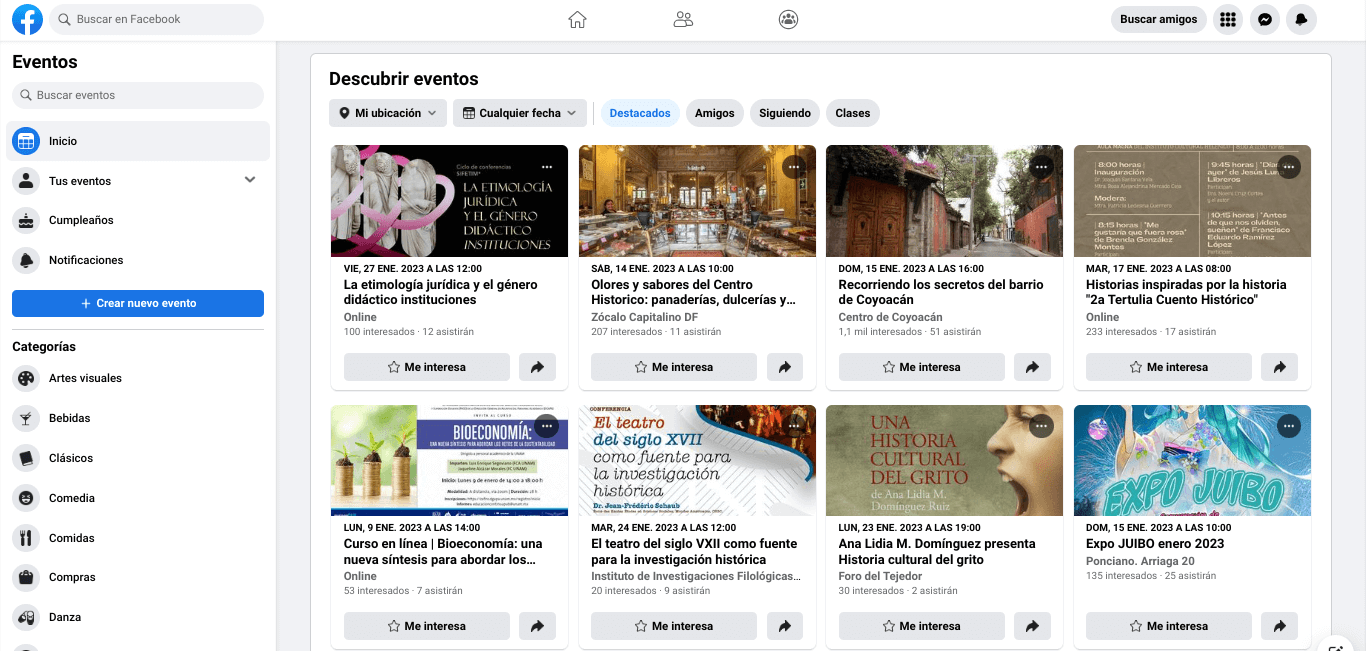This screenshot has width=1366, height=651.
Task: Open options menu on Recorriendo los secretos event
Action: click(1041, 167)
